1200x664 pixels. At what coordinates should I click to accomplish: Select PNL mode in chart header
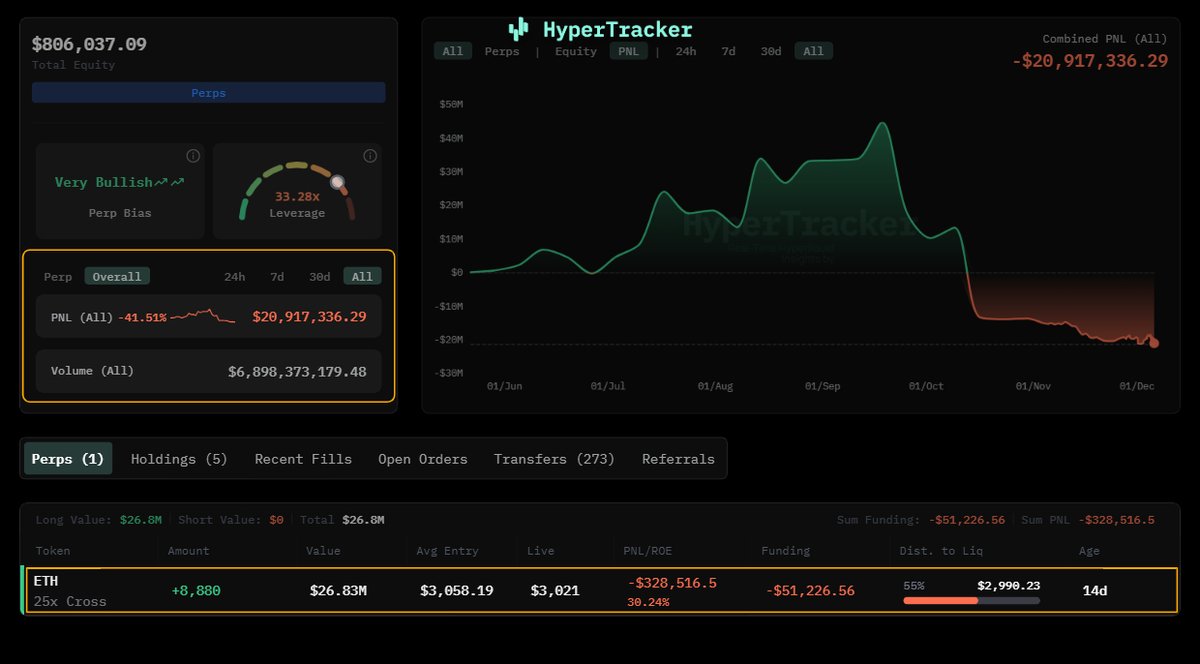point(629,51)
